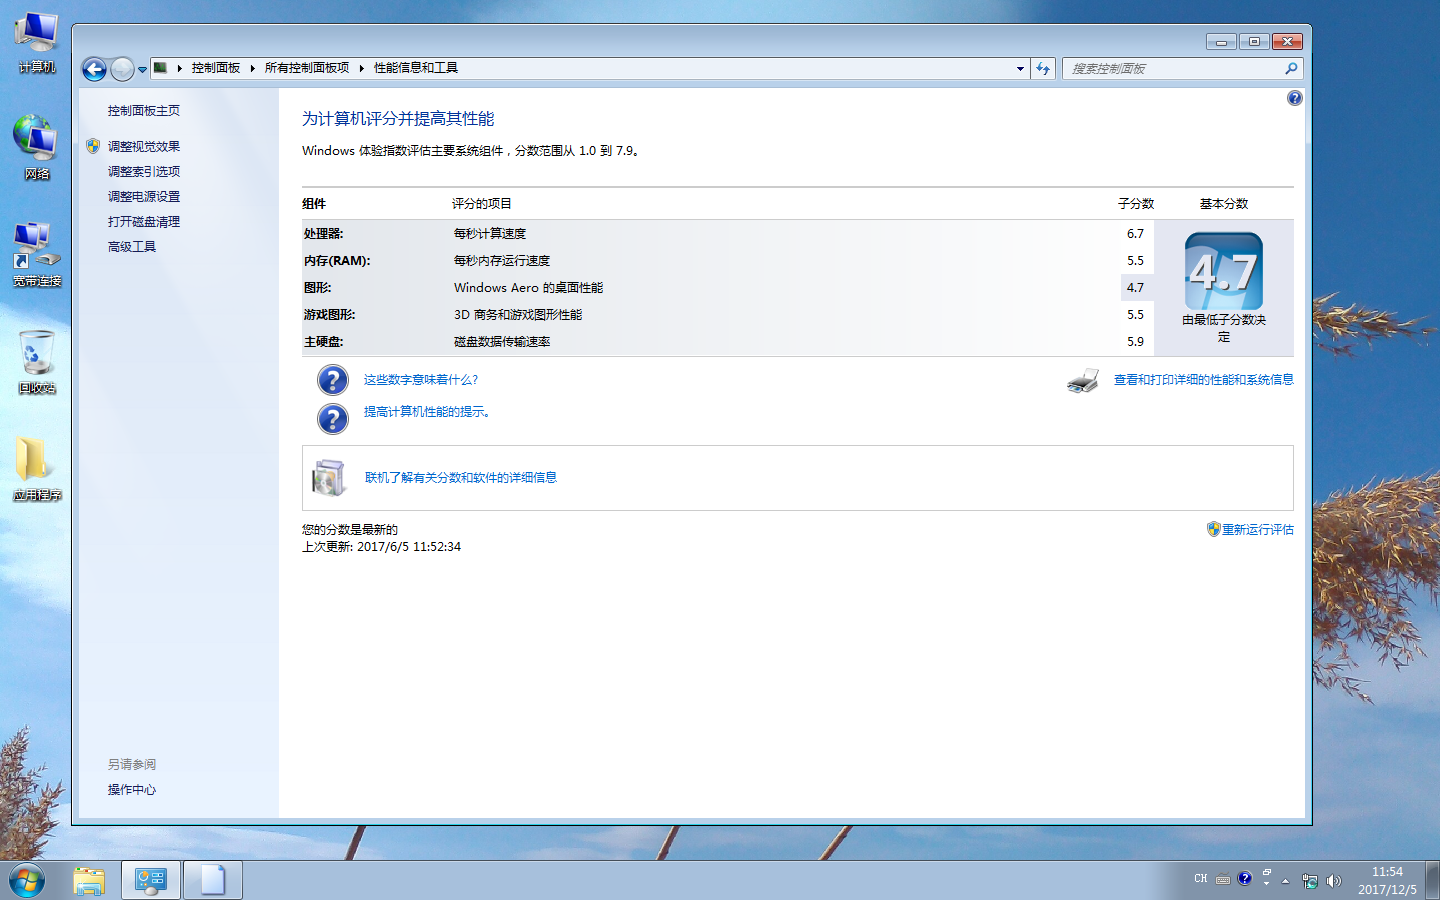Show hidden system tray icons
Image resolution: width=1440 pixels, height=900 pixels.
pos(1286,881)
